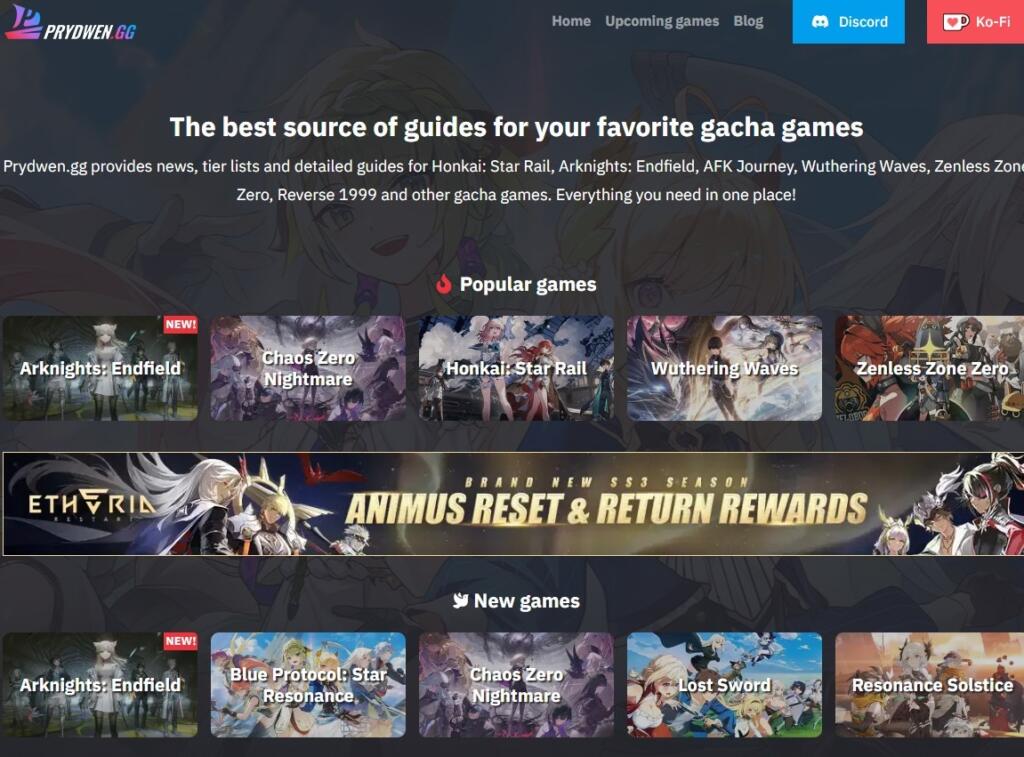The image size is (1024, 757).
Task: Click the Etheria Animus Reset banner
Action: (513, 504)
